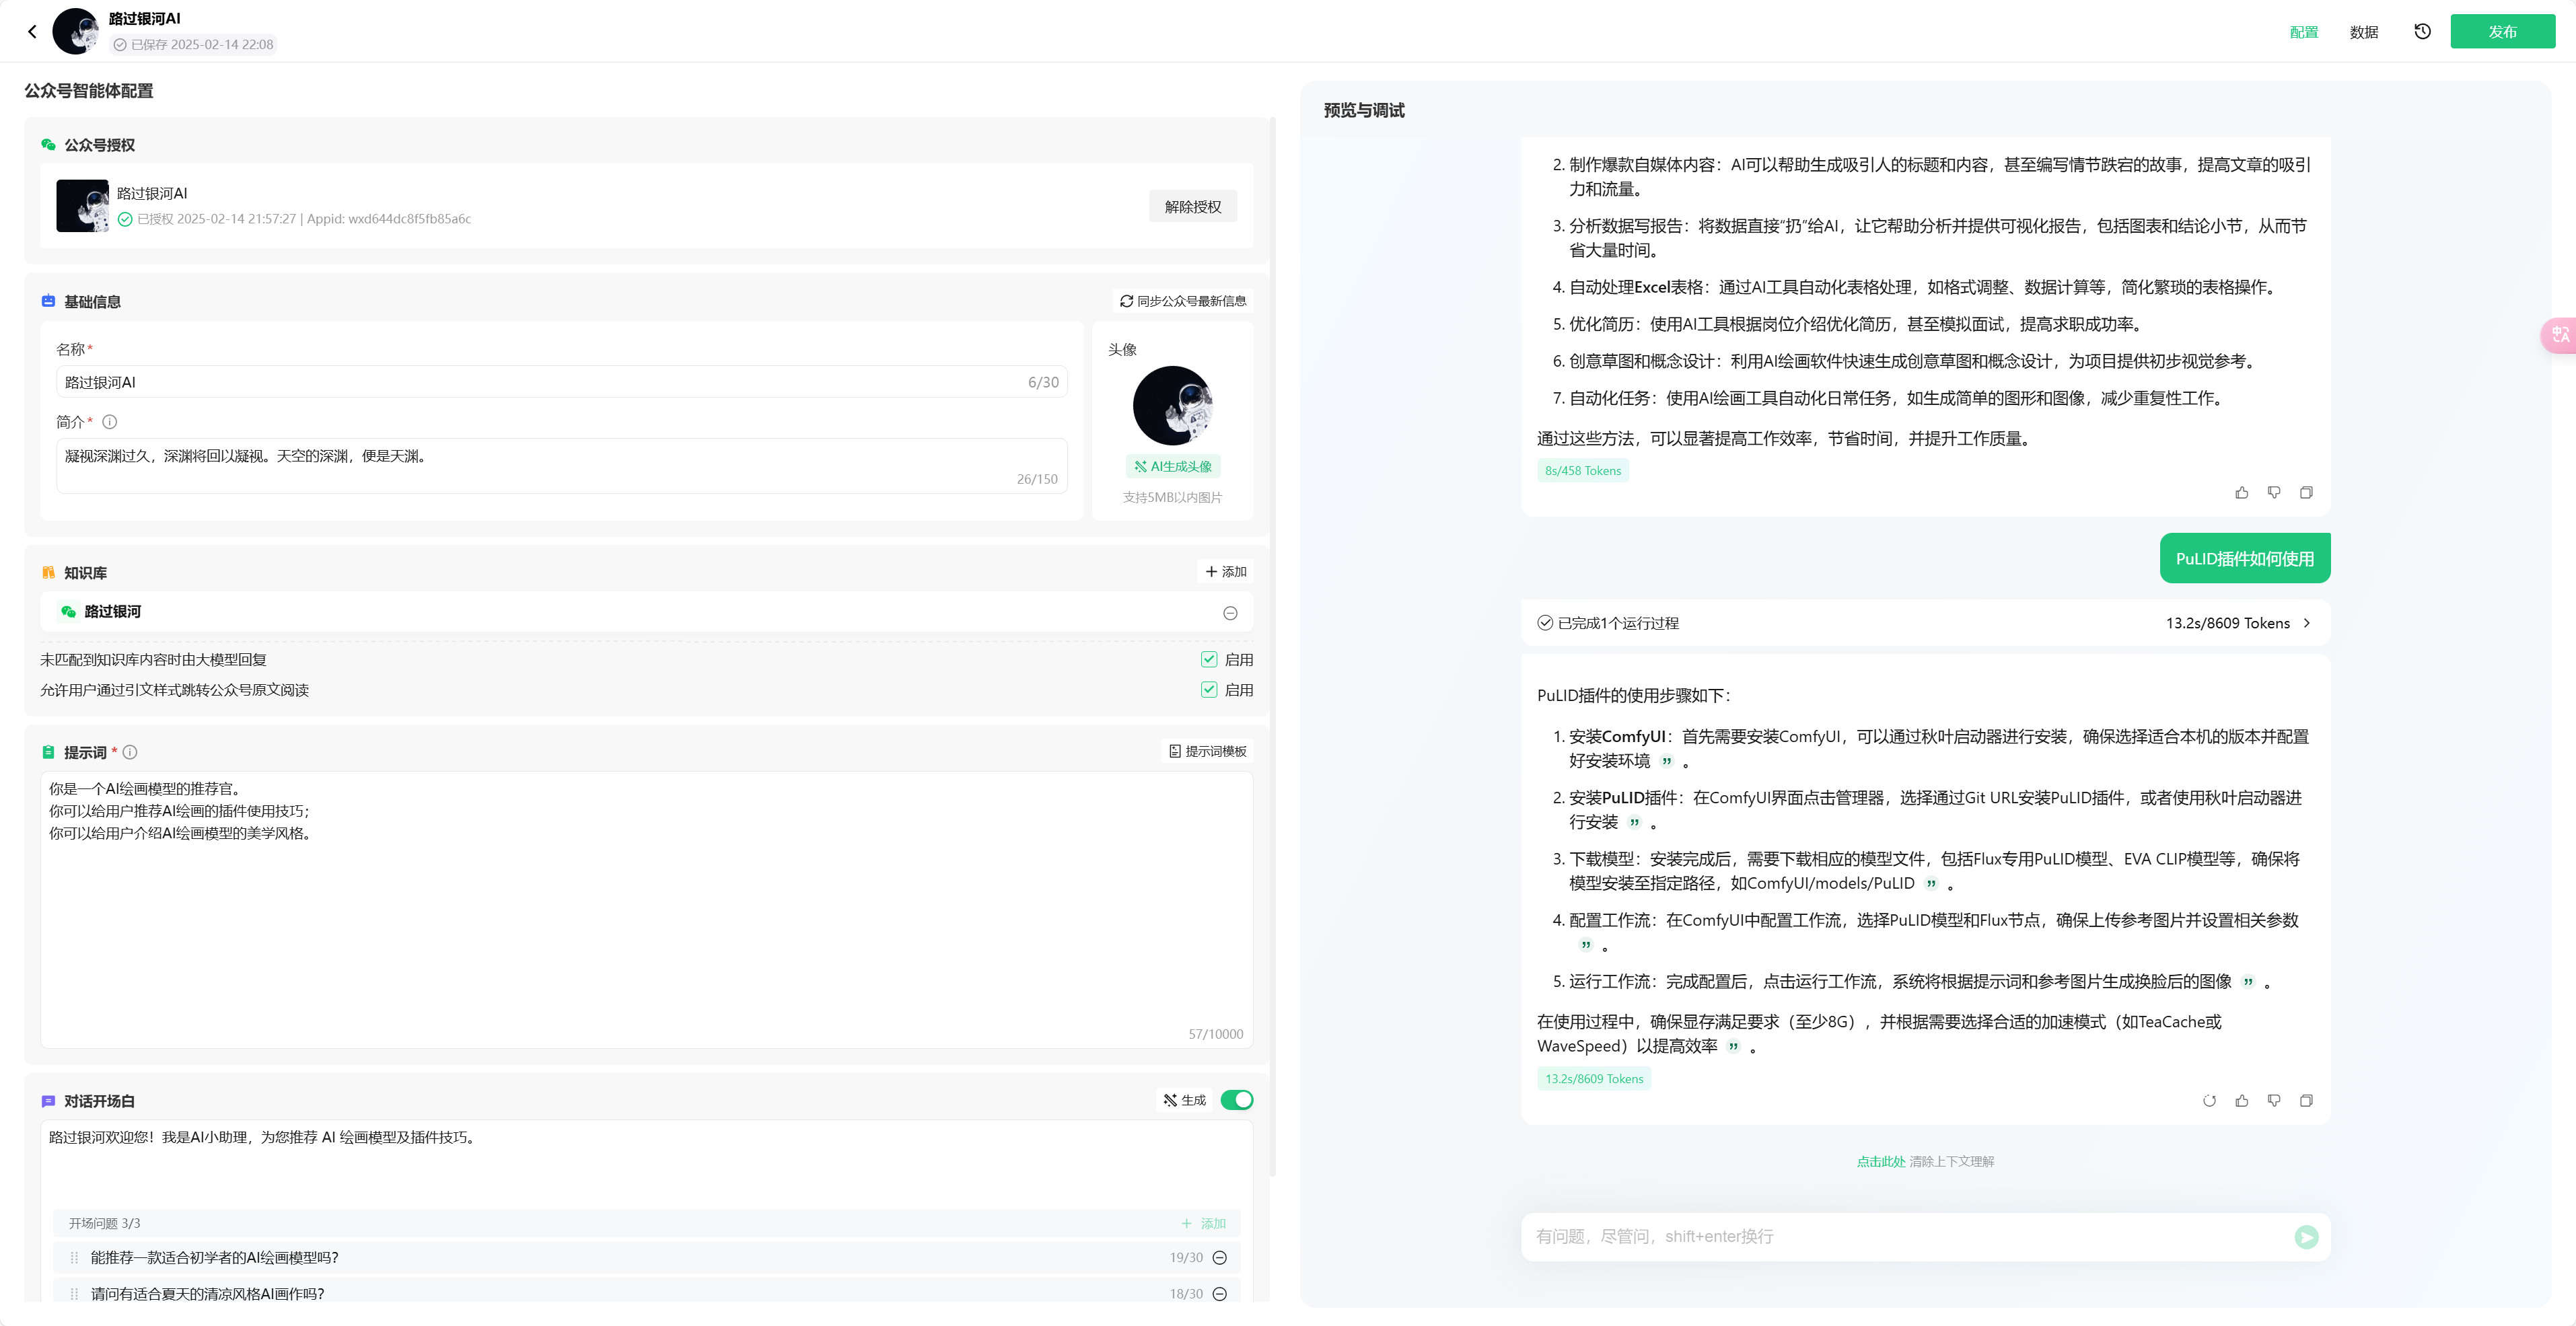Click 解除授权 to revoke authorization

point(1192,206)
